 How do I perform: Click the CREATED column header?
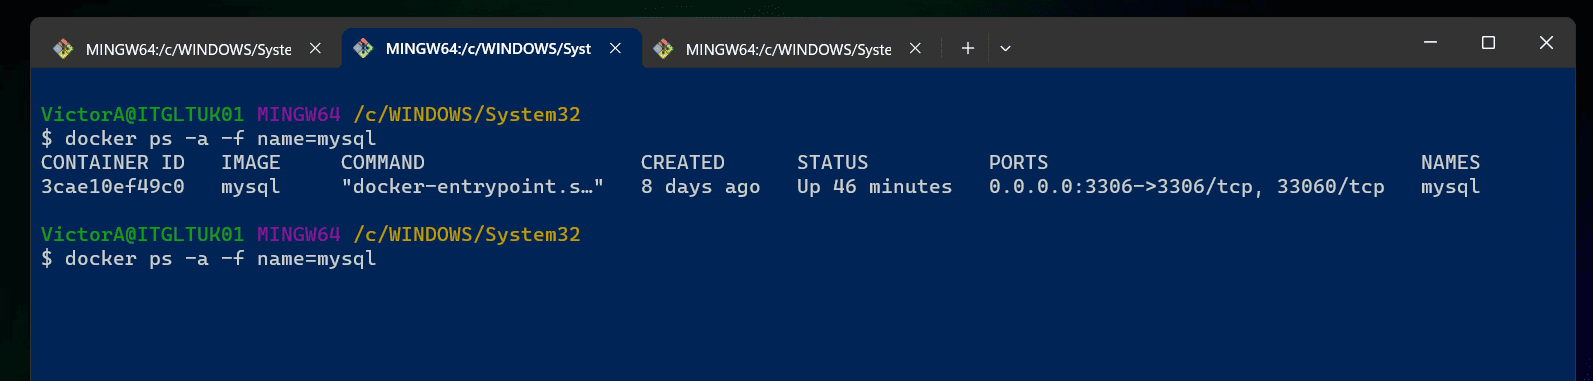click(683, 163)
